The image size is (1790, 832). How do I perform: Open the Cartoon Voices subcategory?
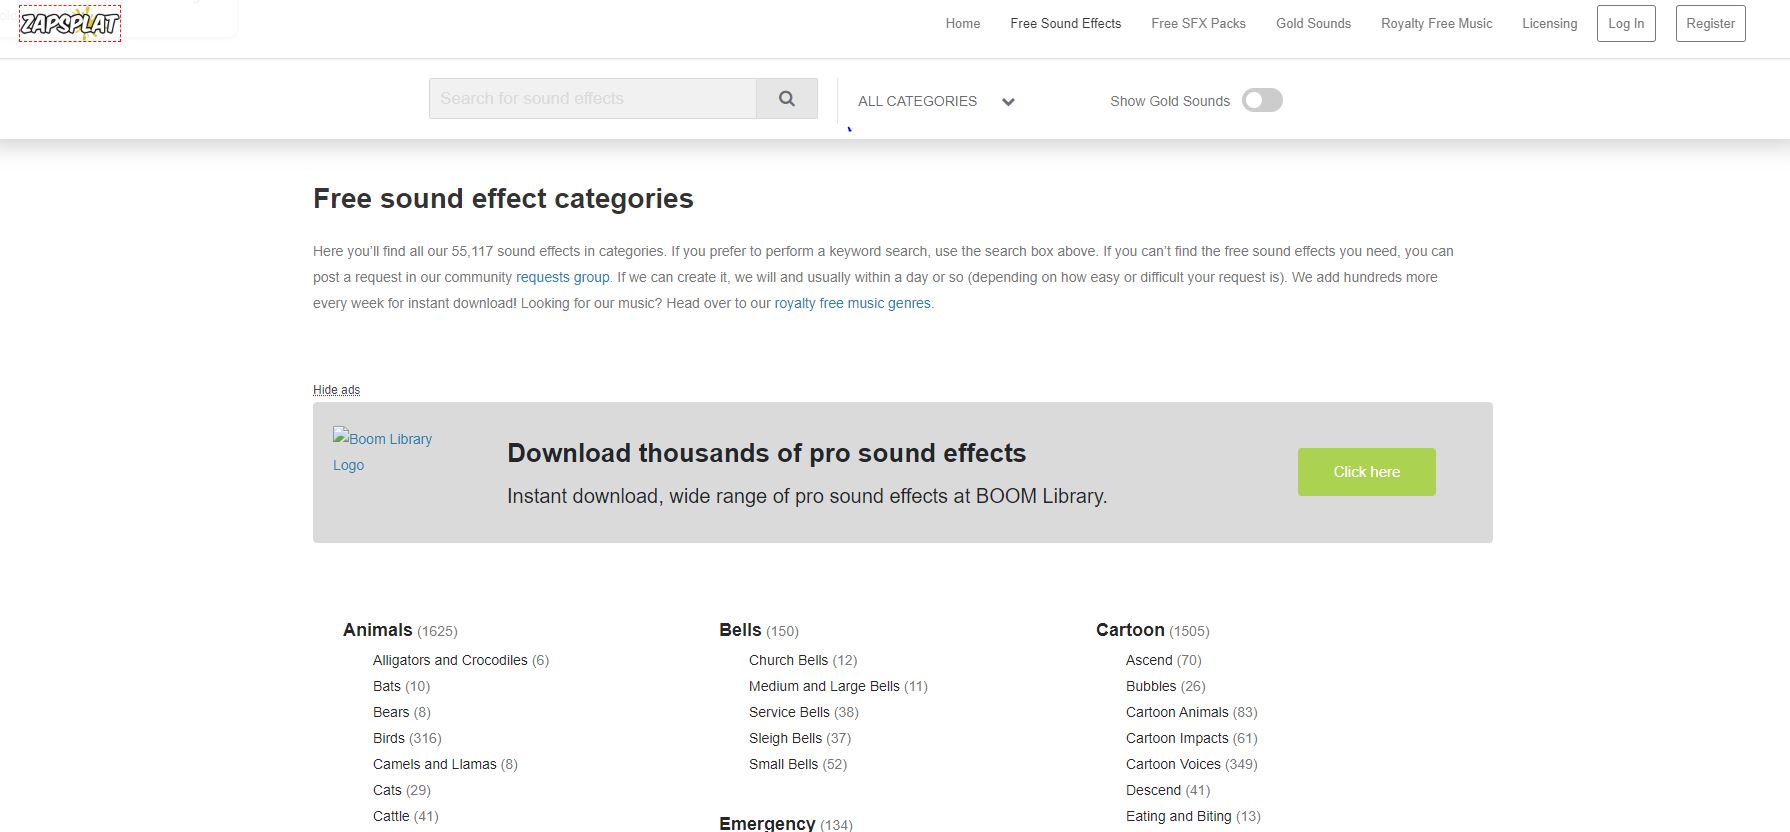click(1173, 764)
